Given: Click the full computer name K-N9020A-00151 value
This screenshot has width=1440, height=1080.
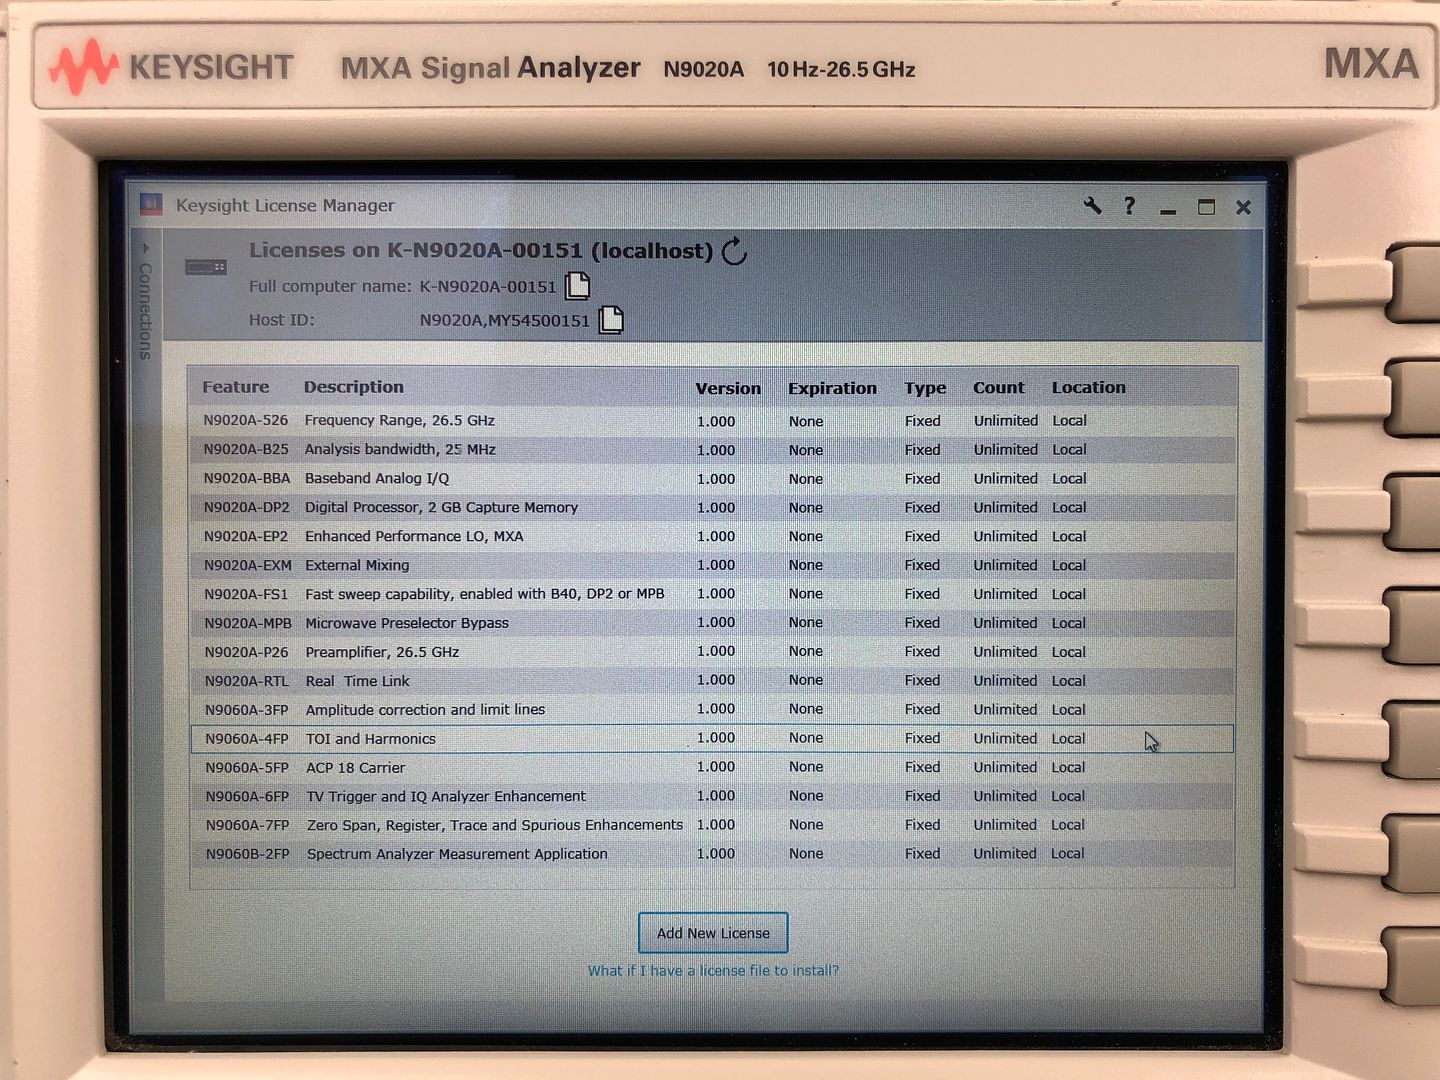Looking at the screenshot, I should pyautogui.click(x=487, y=287).
